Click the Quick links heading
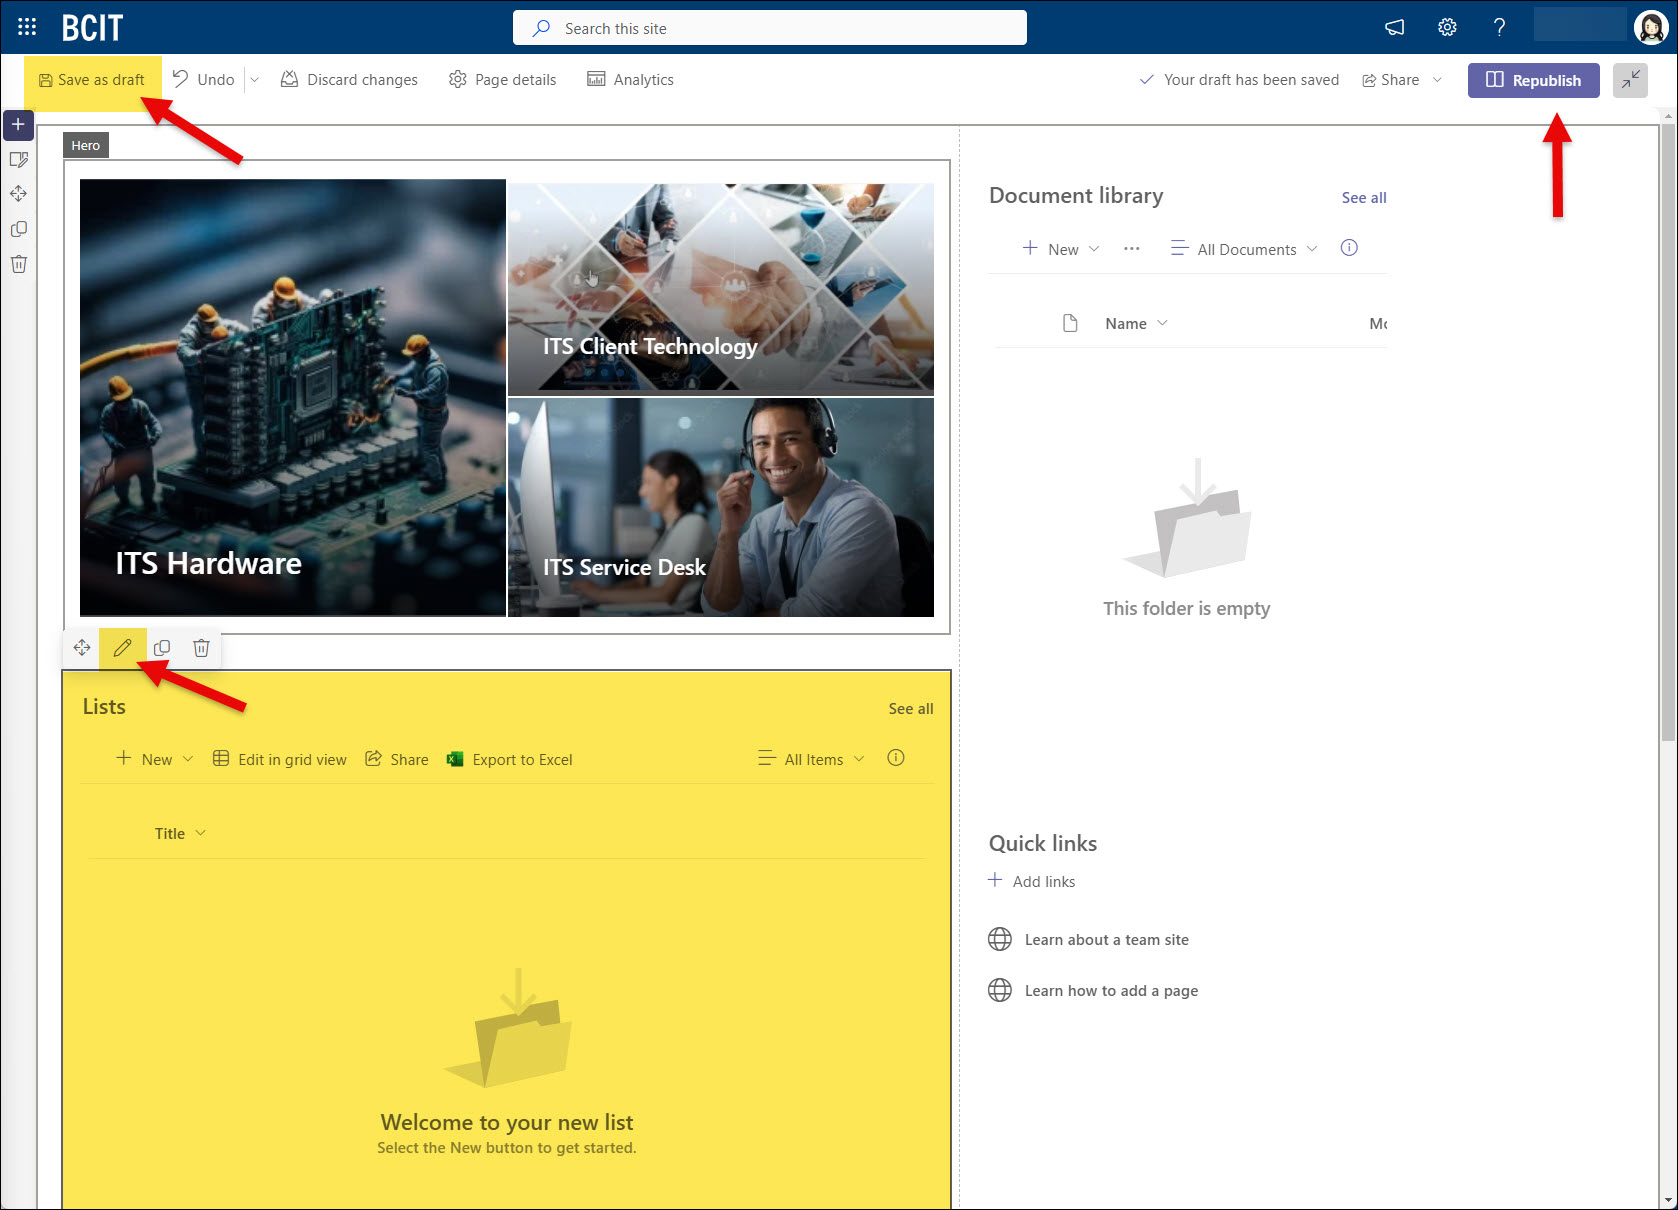Screen dimensions: 1678x1210 [x=1043, y=843]
